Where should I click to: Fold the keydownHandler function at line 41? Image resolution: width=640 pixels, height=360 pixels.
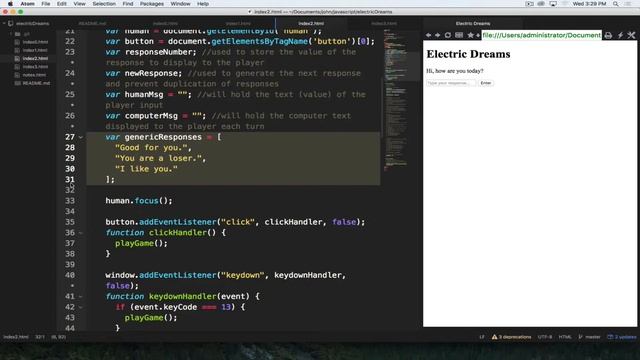coord(81,297)
